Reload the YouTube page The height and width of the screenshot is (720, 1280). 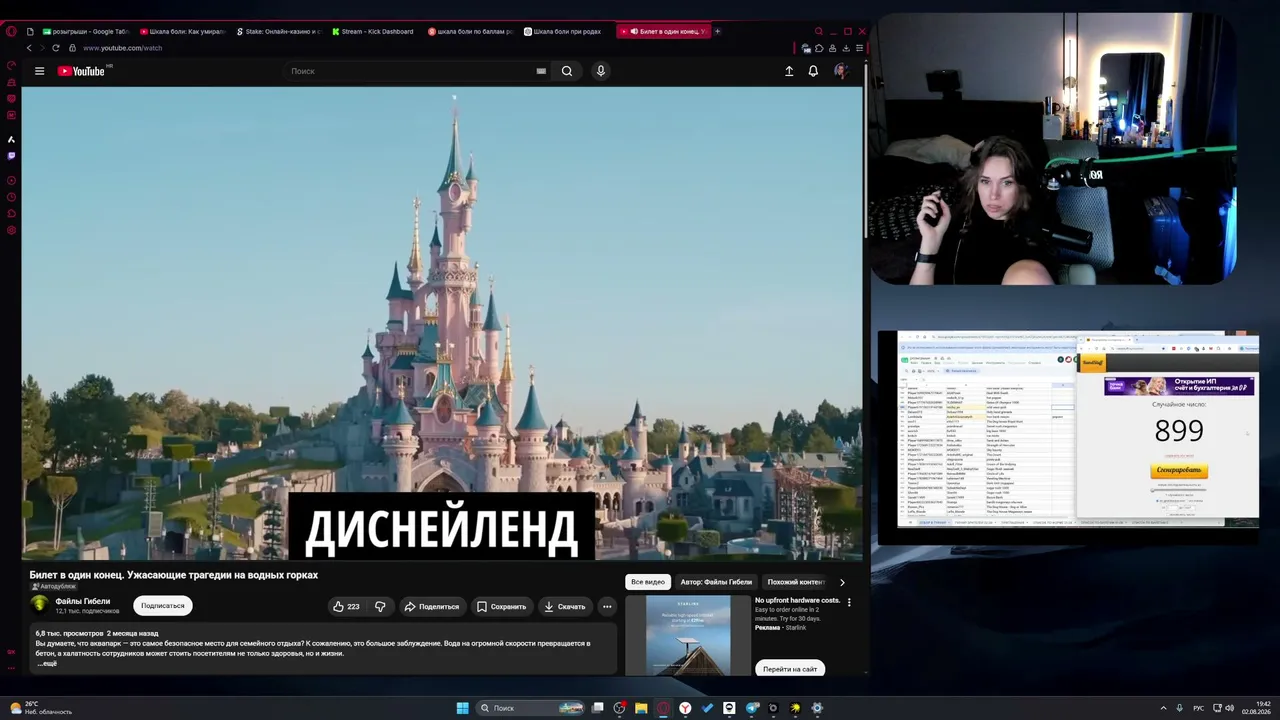click(55, 48)
